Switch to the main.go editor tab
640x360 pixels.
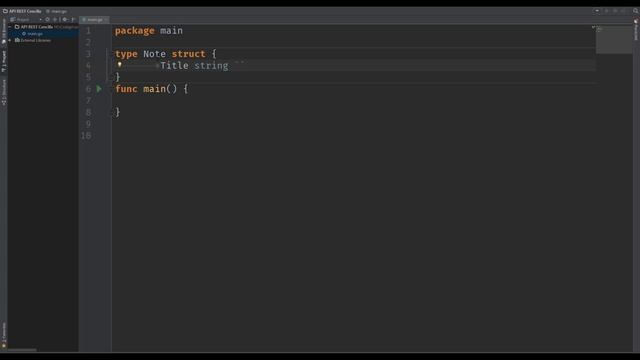93,20
